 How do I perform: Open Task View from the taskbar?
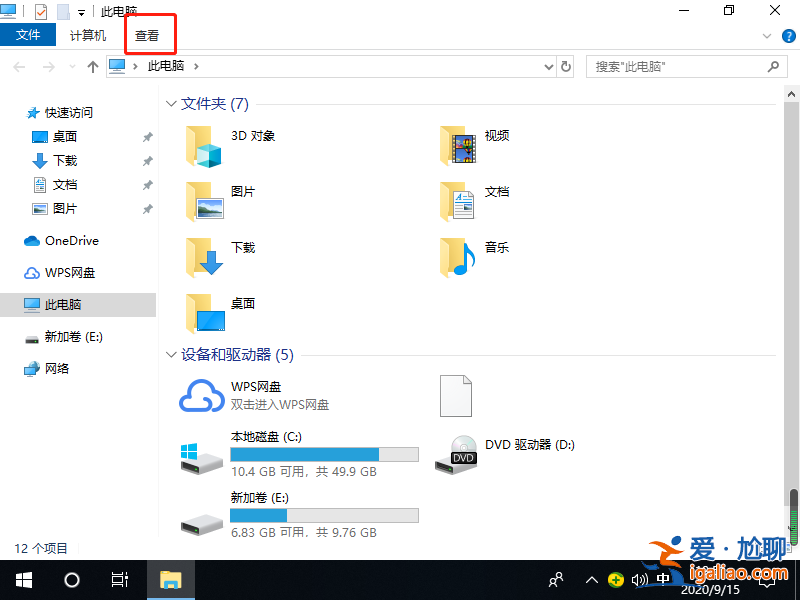[120, 580]
